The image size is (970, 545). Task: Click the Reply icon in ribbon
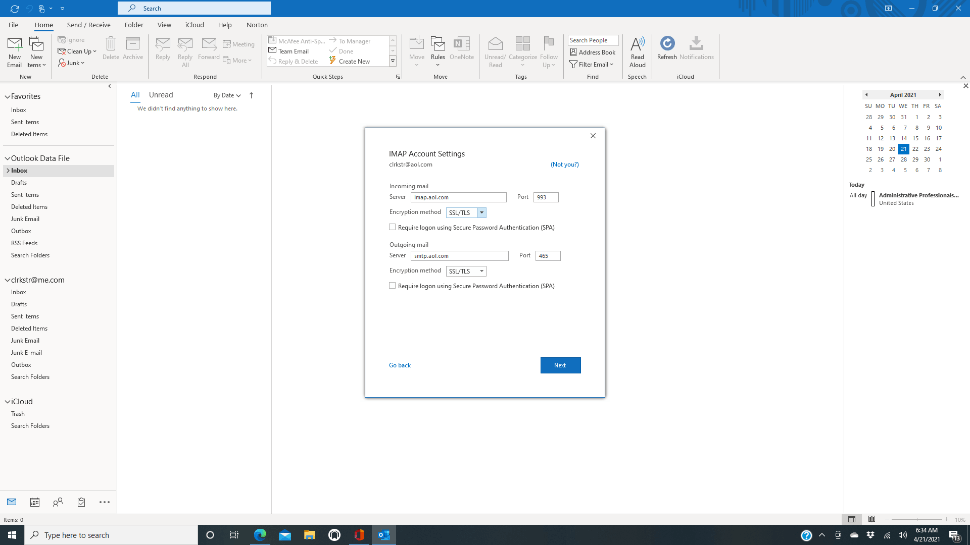click(x=163, y=44)
